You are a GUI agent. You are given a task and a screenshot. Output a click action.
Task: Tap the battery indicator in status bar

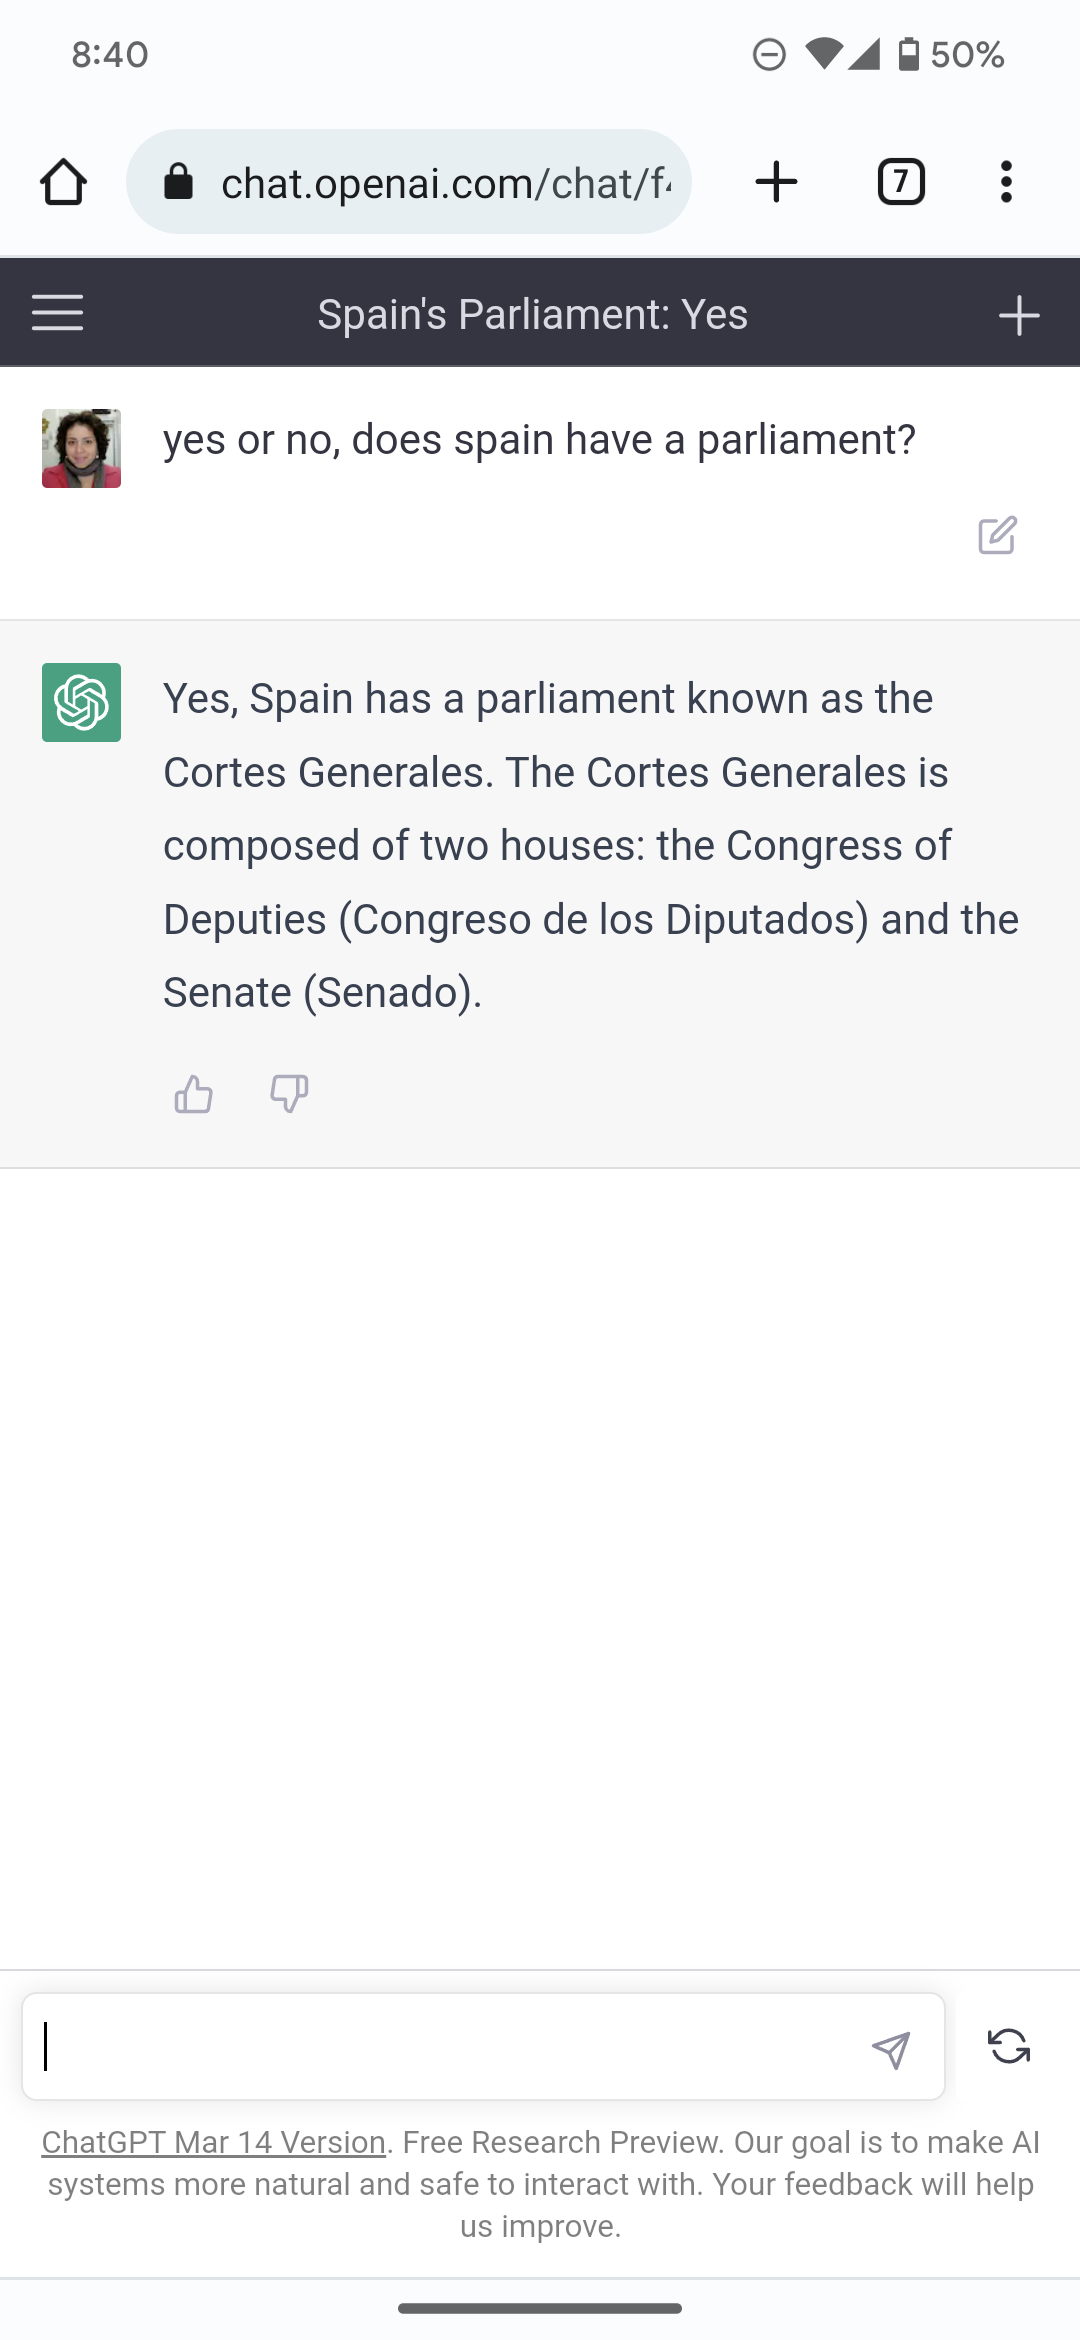(x=908, y=54)
